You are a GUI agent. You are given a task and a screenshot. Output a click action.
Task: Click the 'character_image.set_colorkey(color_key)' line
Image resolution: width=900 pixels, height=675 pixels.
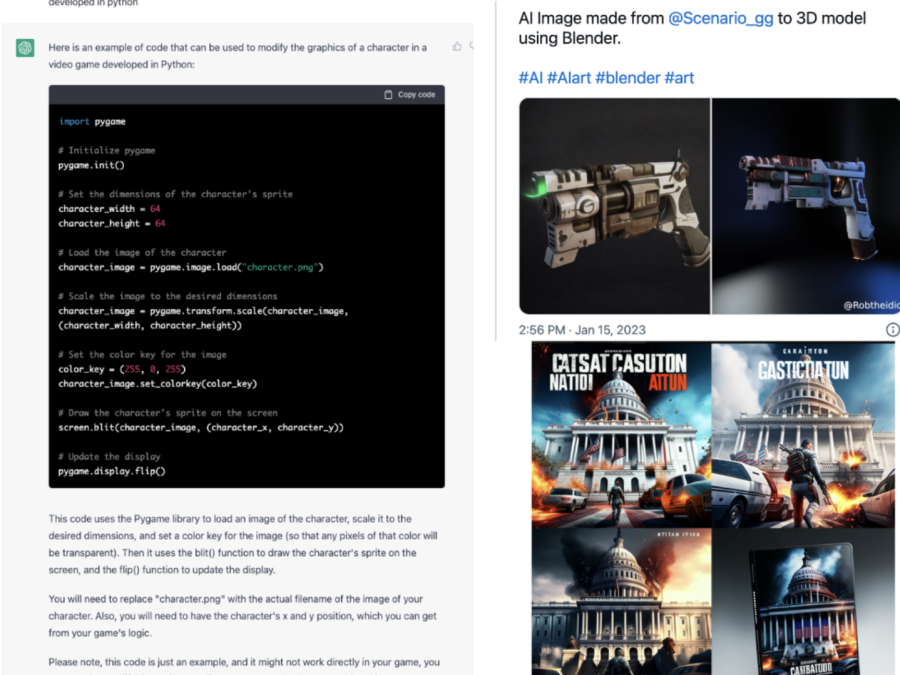158,383
